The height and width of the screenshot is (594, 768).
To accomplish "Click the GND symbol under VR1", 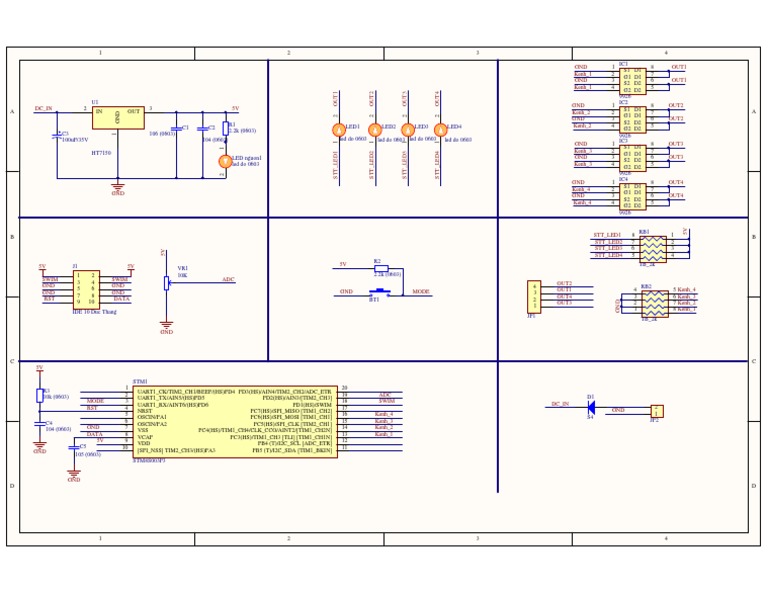I will click(x=167, y=328).
